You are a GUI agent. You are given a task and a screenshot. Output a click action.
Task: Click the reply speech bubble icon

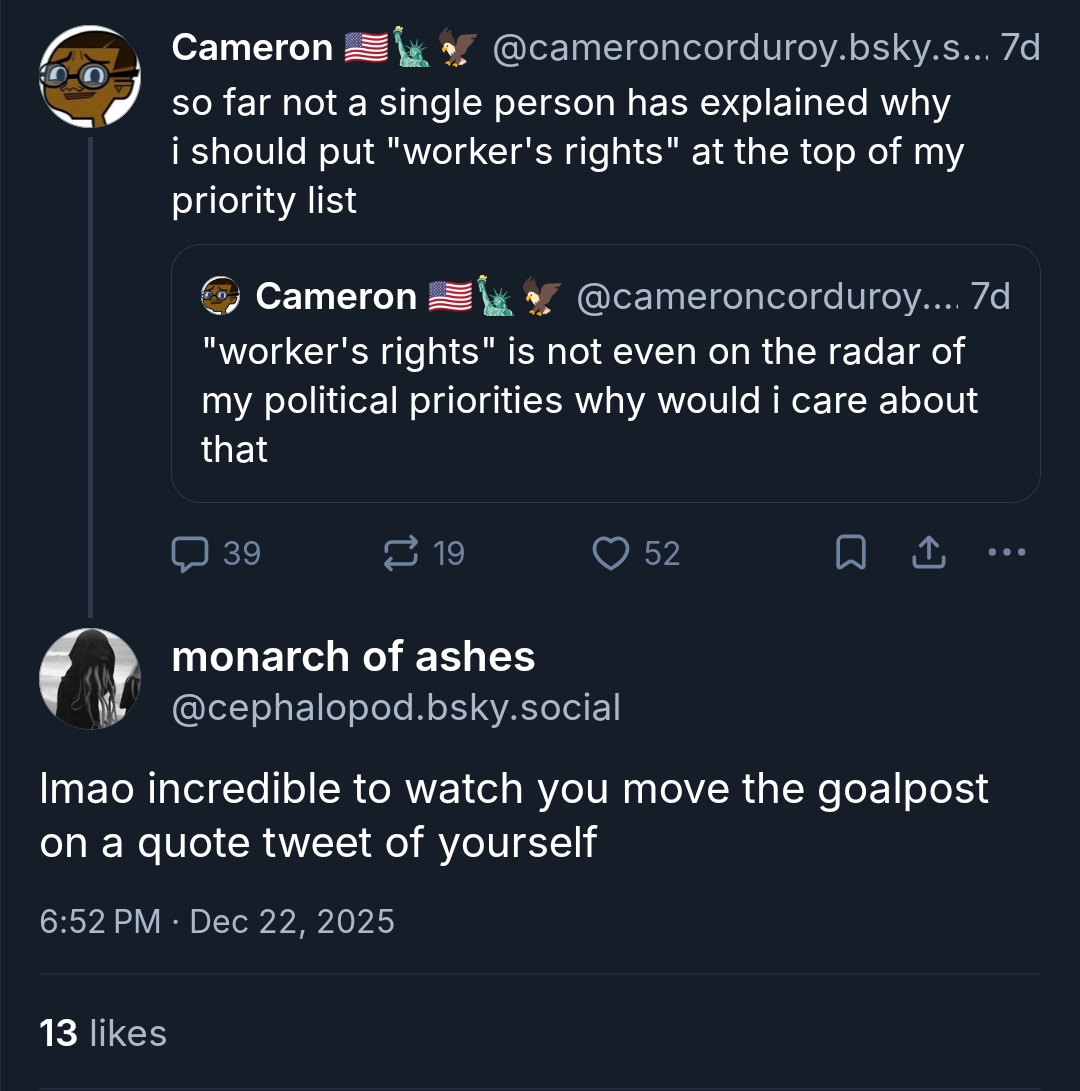[x=188, y=553]
